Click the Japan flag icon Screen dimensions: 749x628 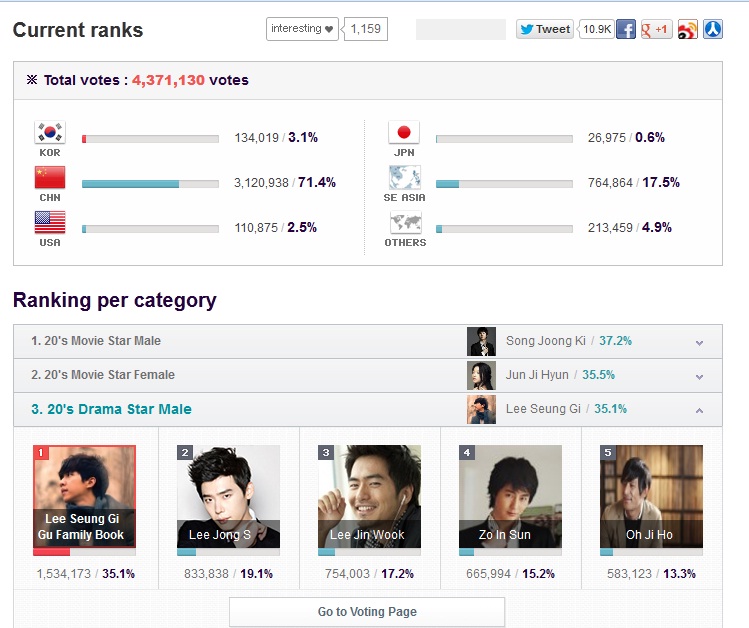click(x=404, y=132)
